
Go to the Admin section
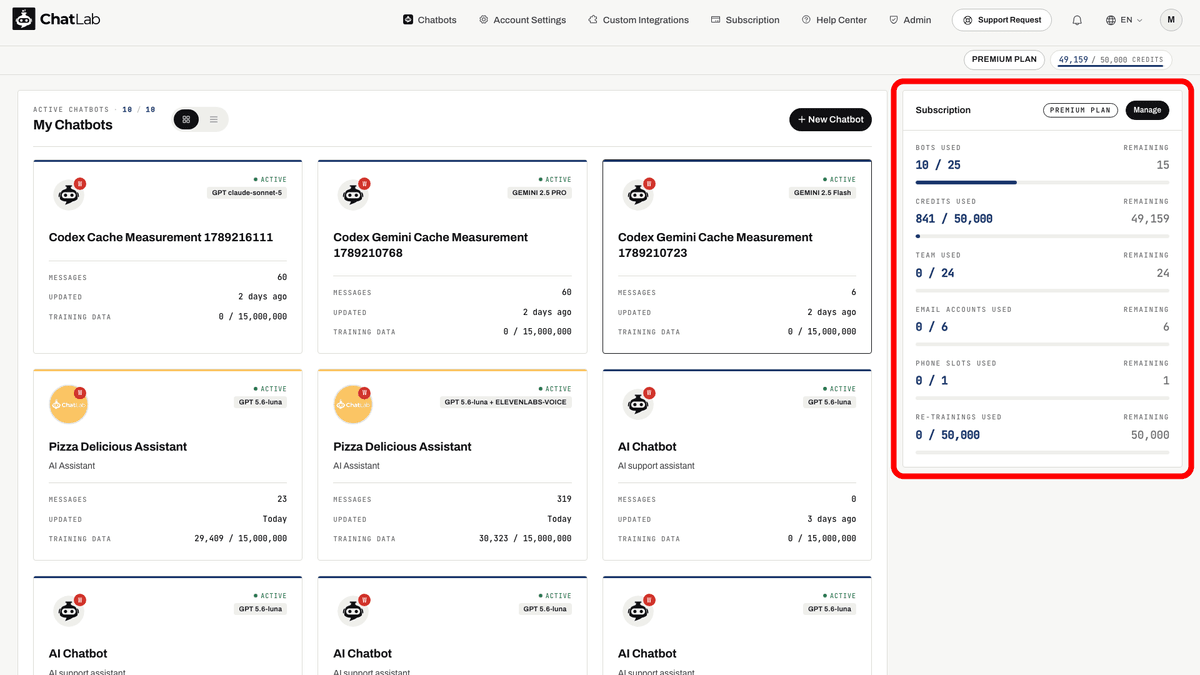pos(910,20)
